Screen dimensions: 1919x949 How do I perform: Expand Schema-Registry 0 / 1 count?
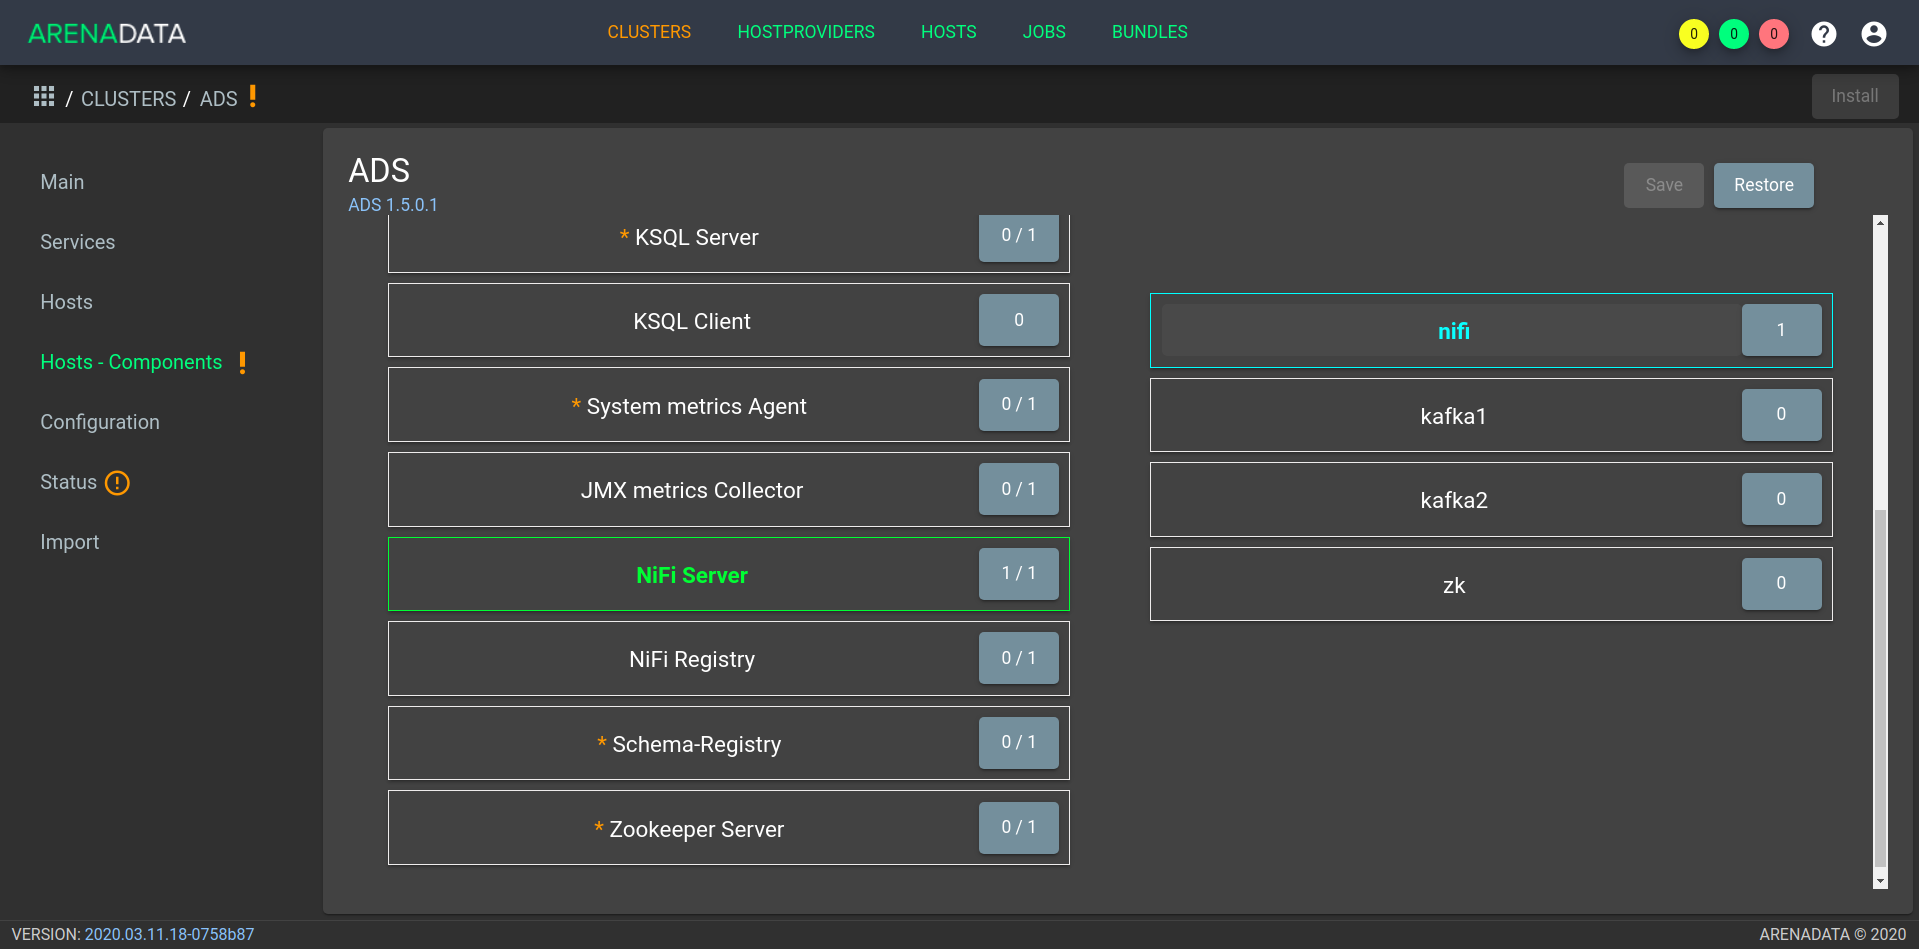tap(1019, 743)
